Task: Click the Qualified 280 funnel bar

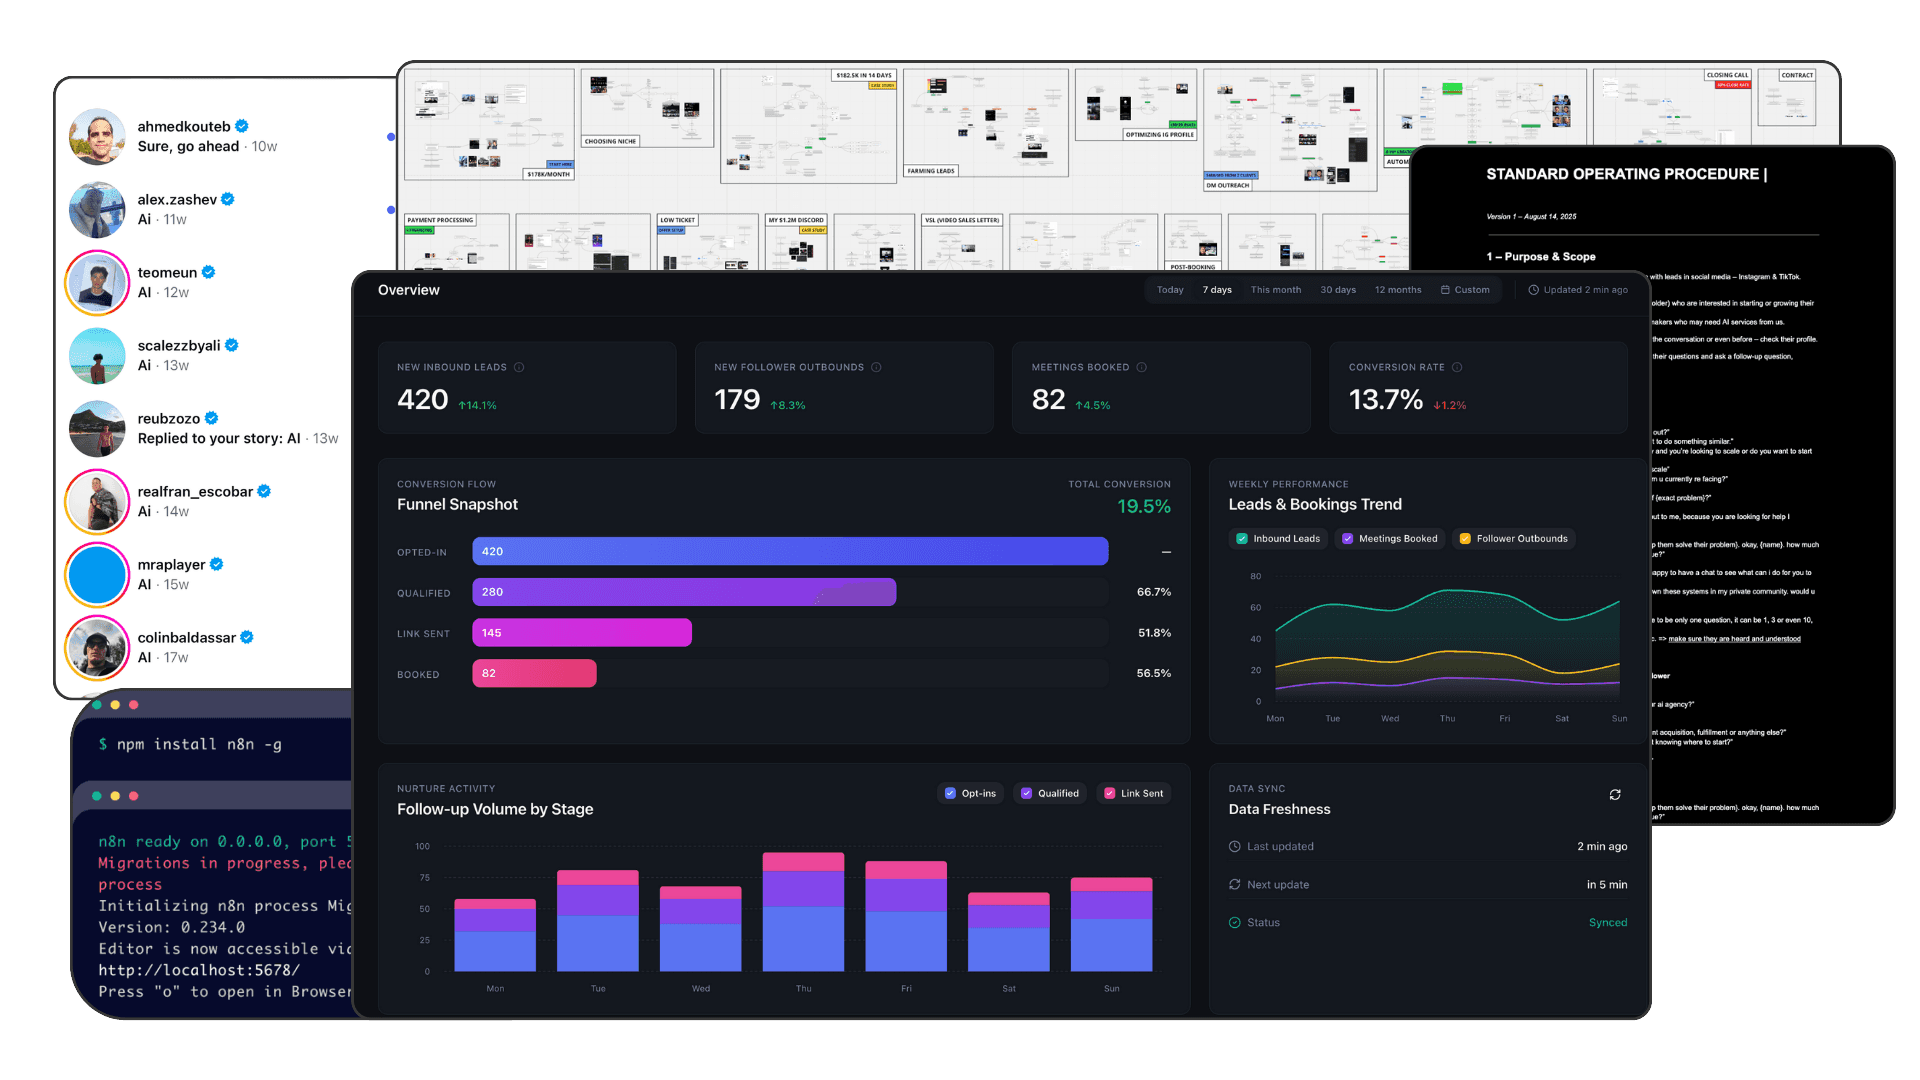Action: tap(684, 592)
